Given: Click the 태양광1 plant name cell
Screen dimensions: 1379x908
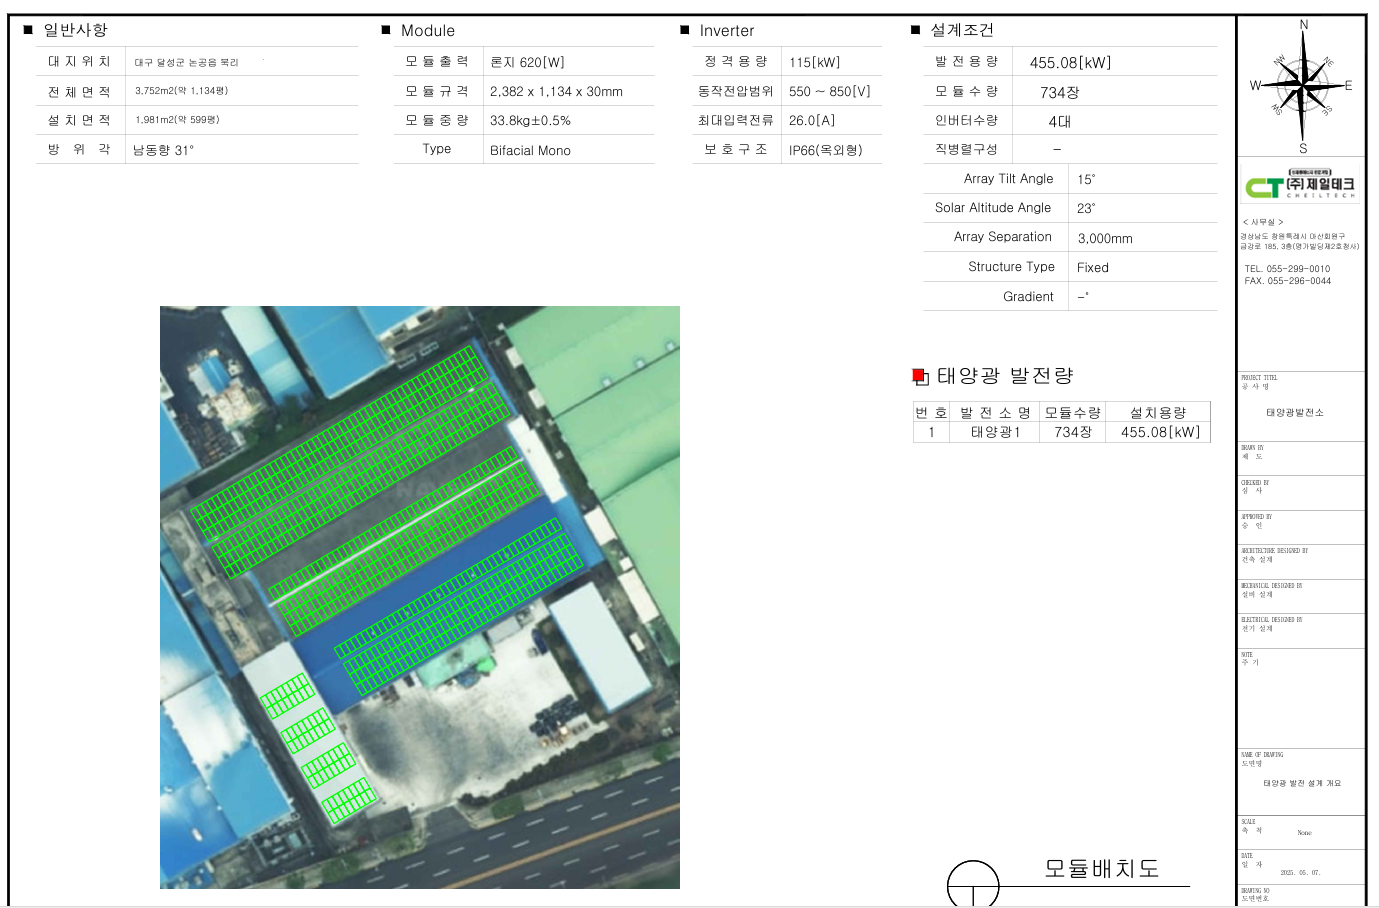Looking at the screenshot, I should click(x=995, y=432).
